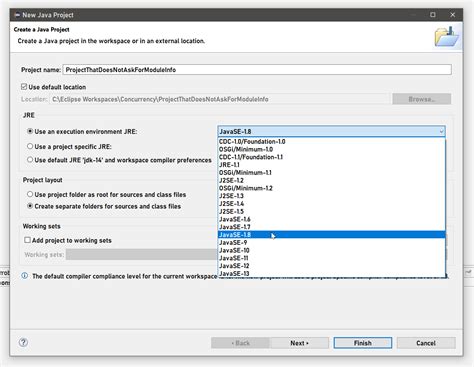Maximize the New Java Project dialog

433,15
